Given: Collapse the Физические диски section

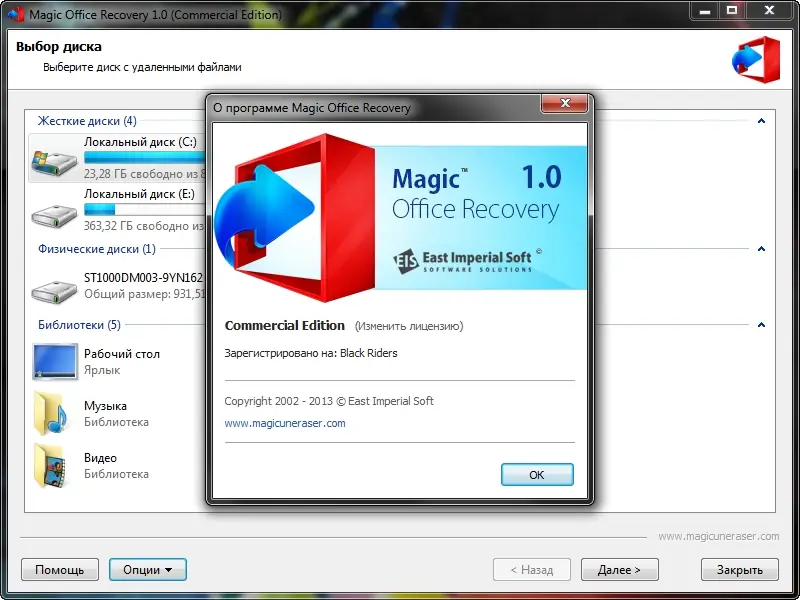Looking at the screenshot, I should click(x=761, y=249).
